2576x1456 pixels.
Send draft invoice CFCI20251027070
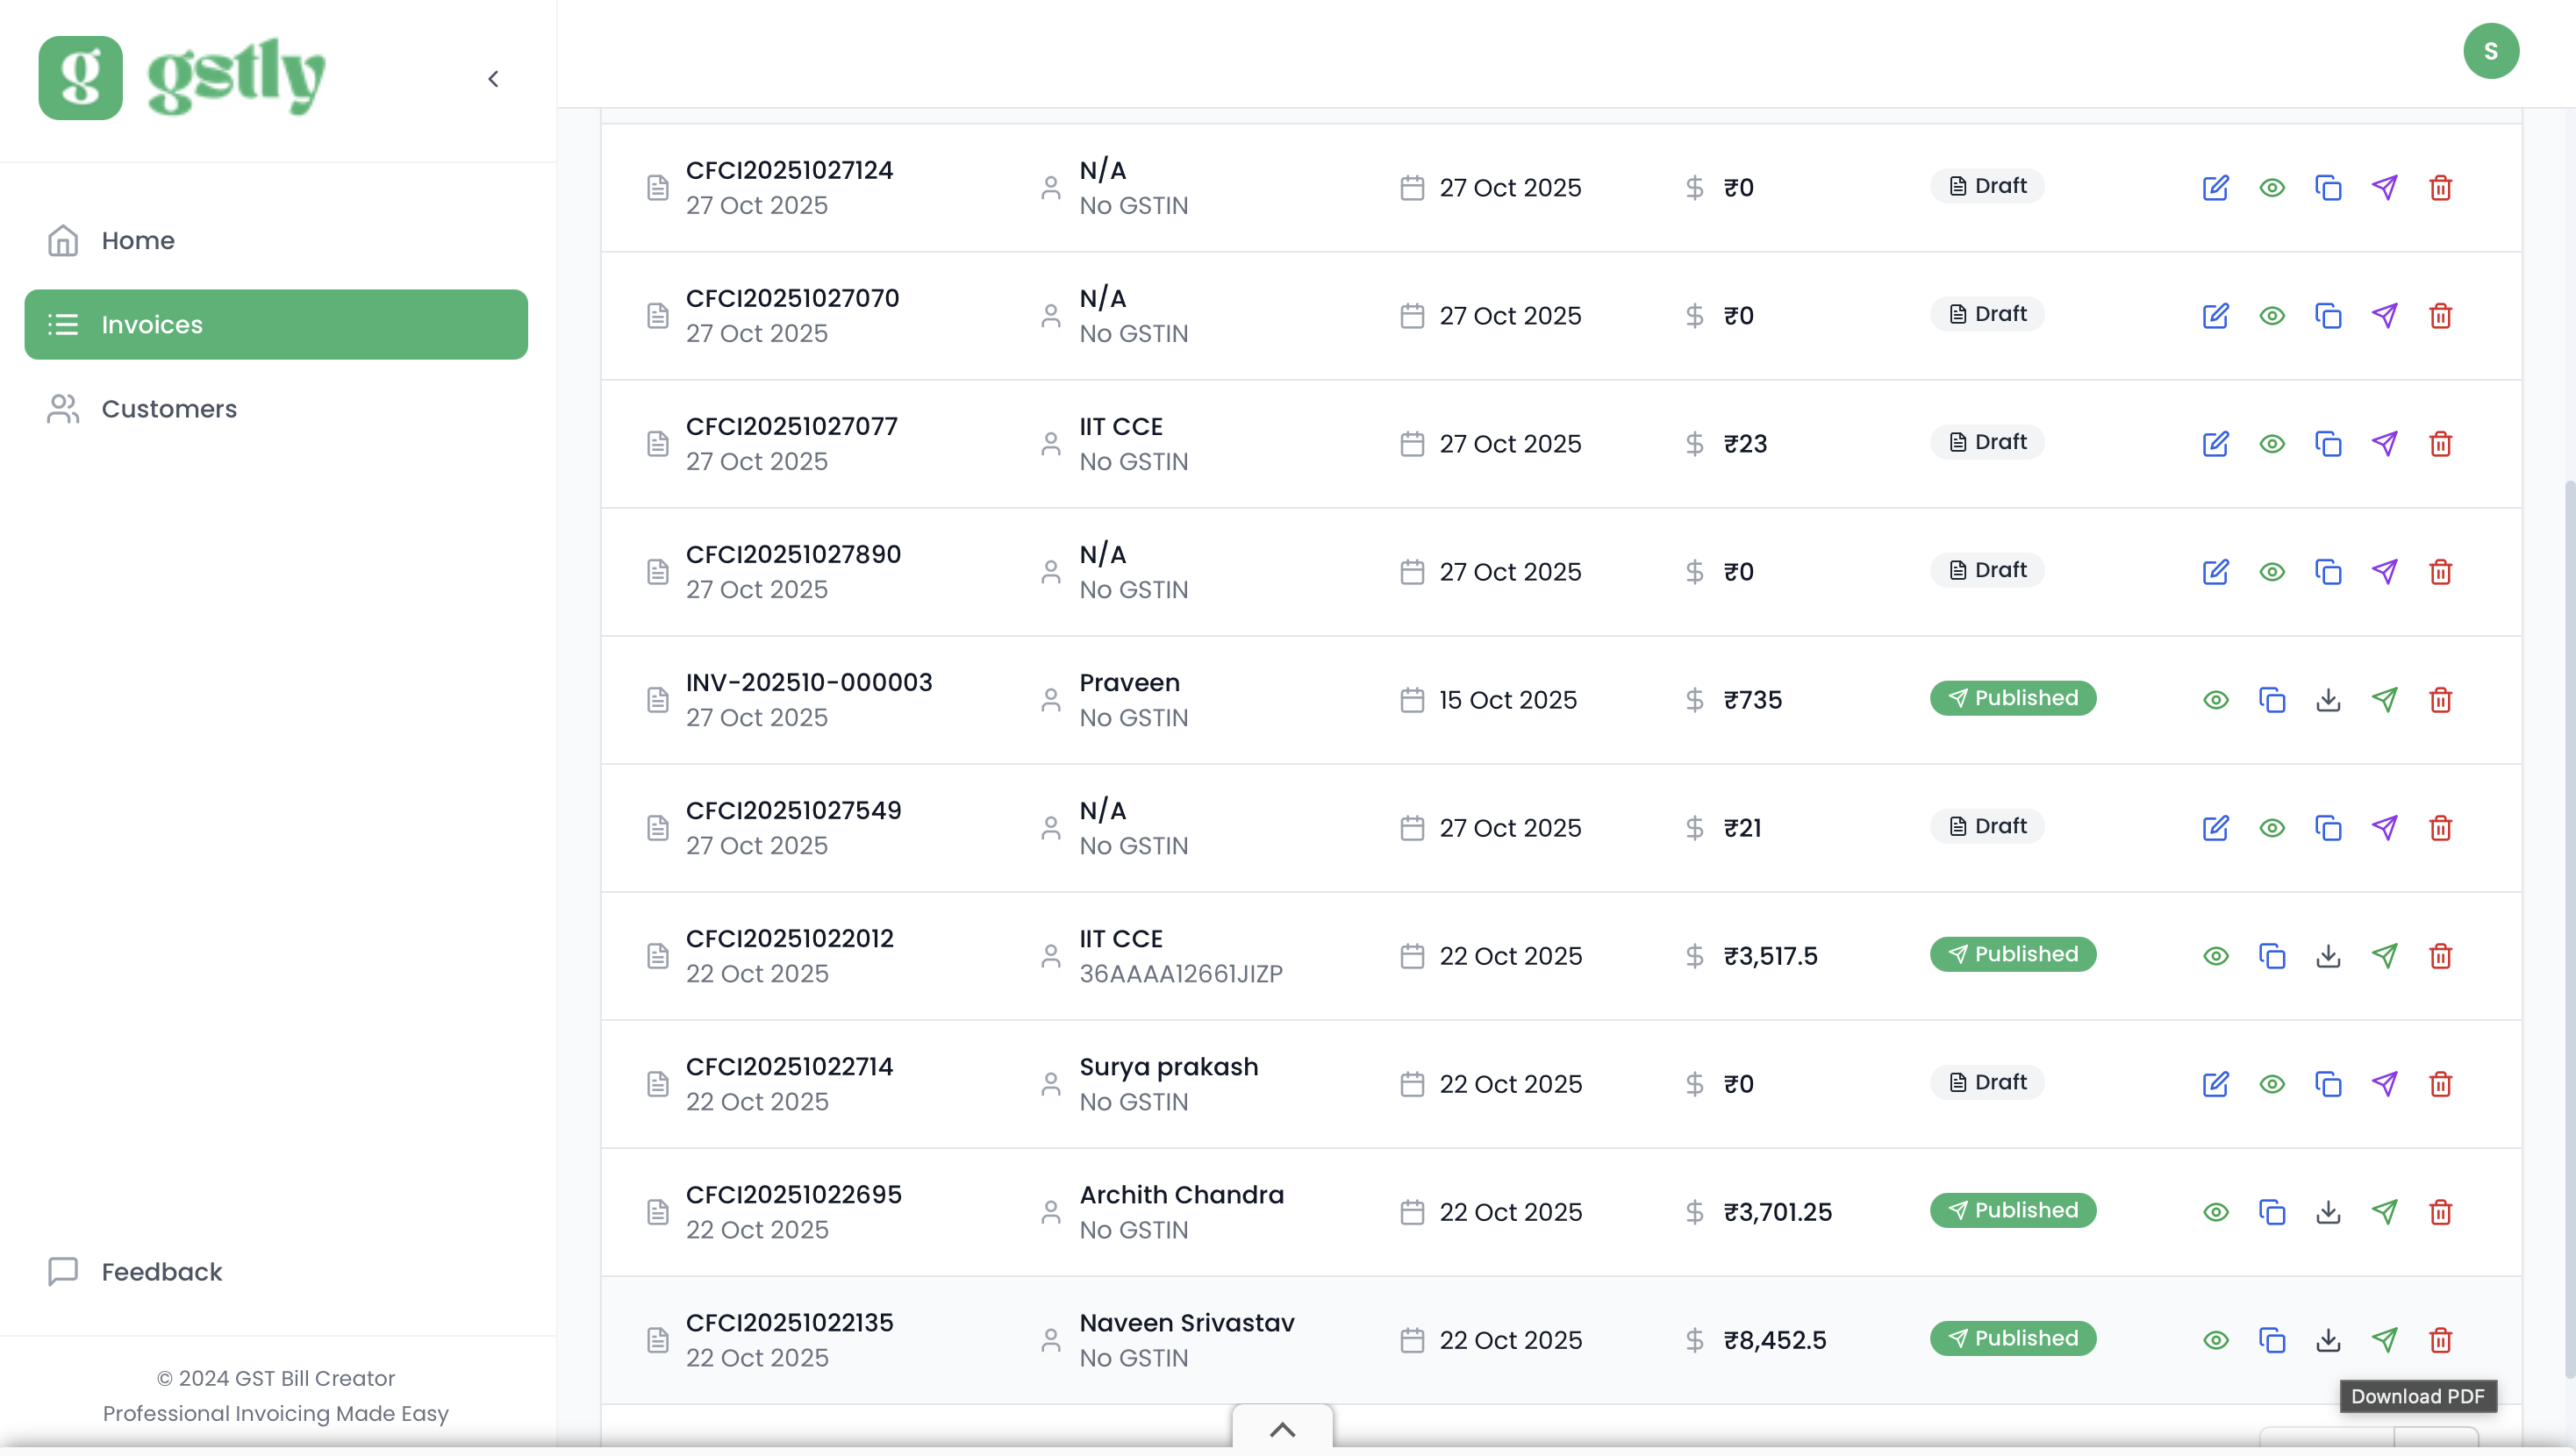pos(2385,315)
